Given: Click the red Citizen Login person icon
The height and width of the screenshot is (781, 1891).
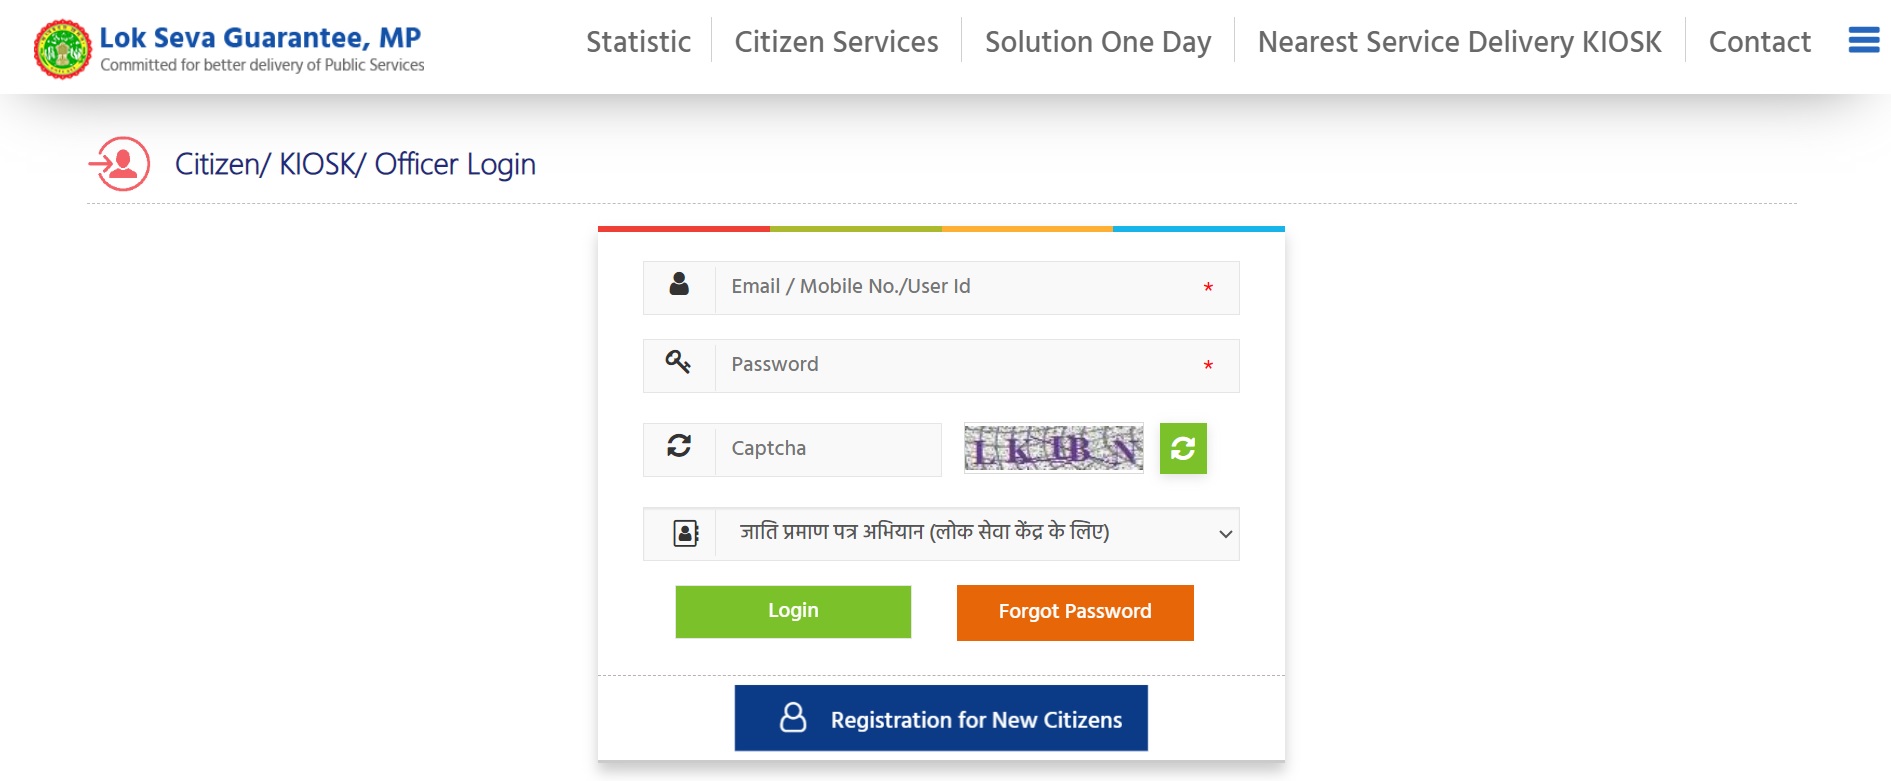Looking at the screenshot, I should coord(121,163).
